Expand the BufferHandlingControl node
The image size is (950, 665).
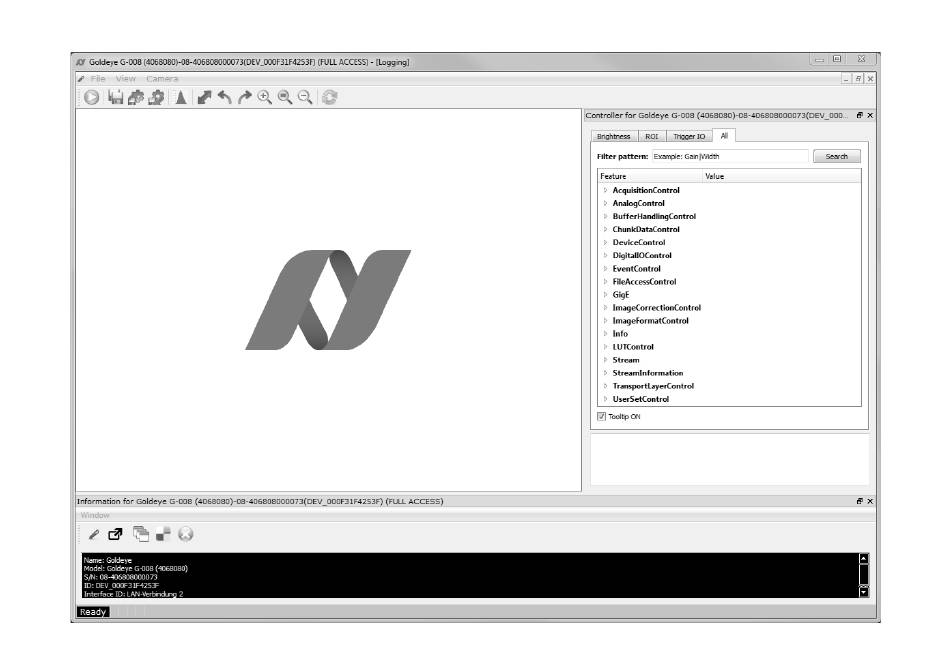tap(605, 216)
